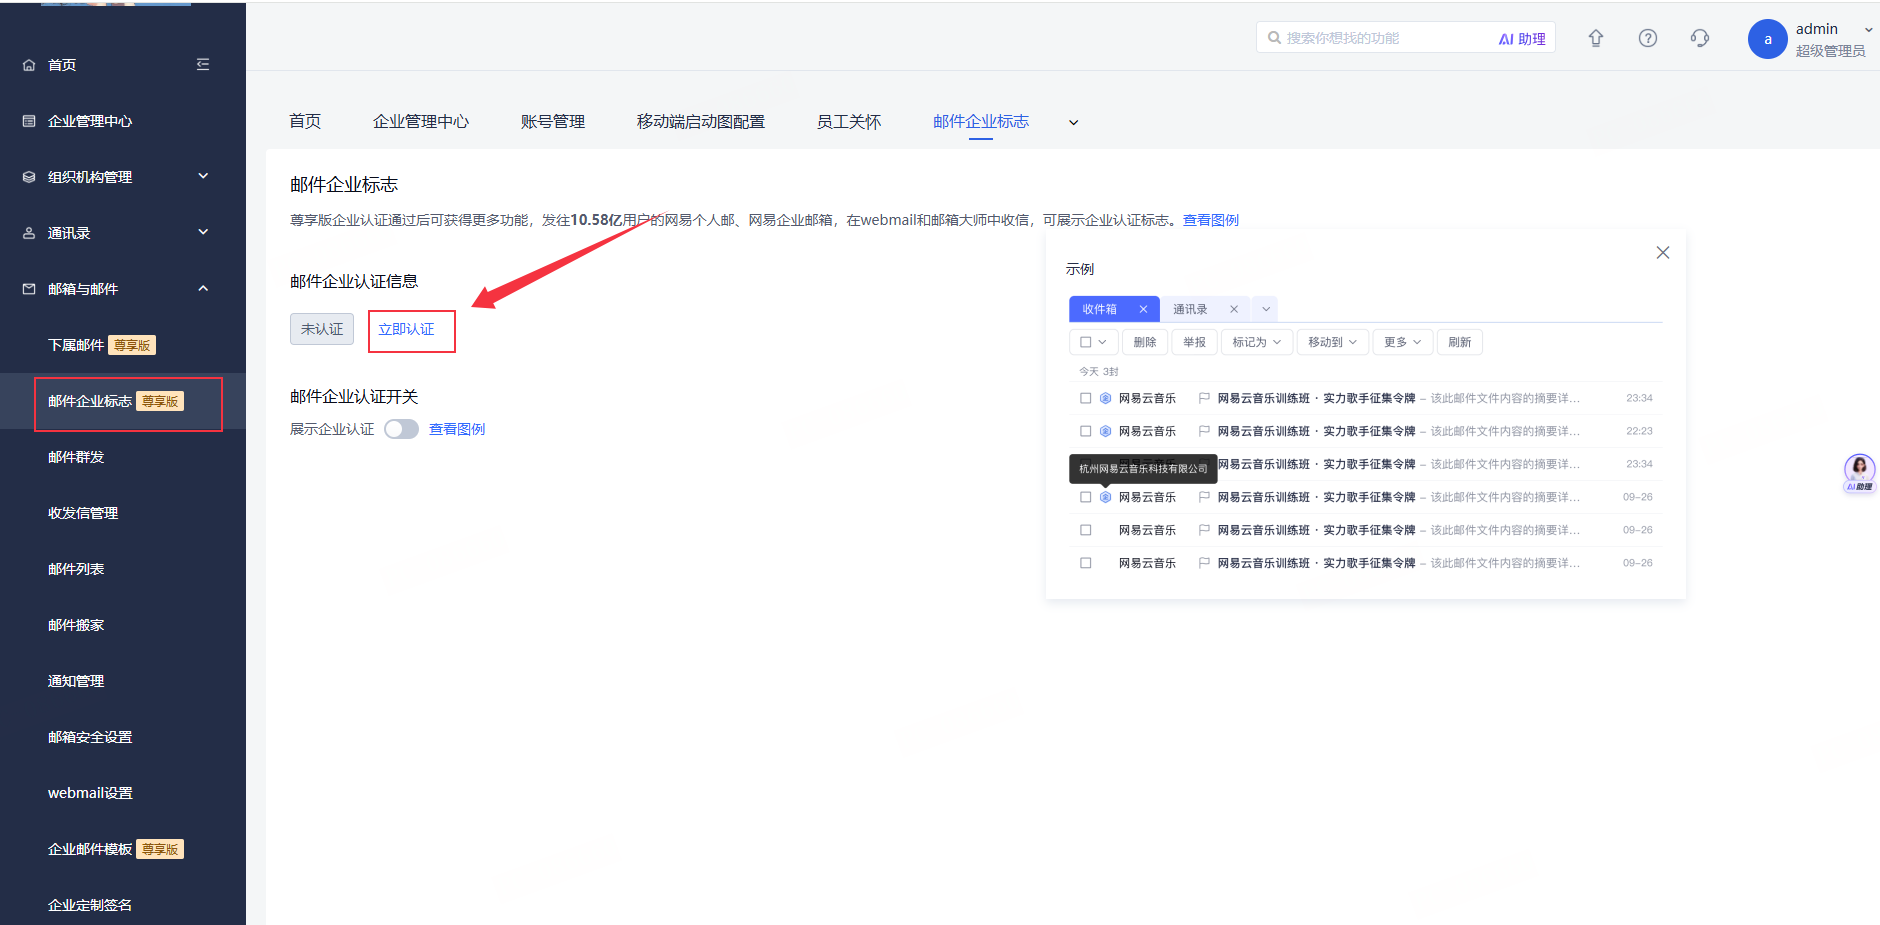Open the home icon in sidebar
Viewport: 1880px width, 925px height.
[29, 65]
